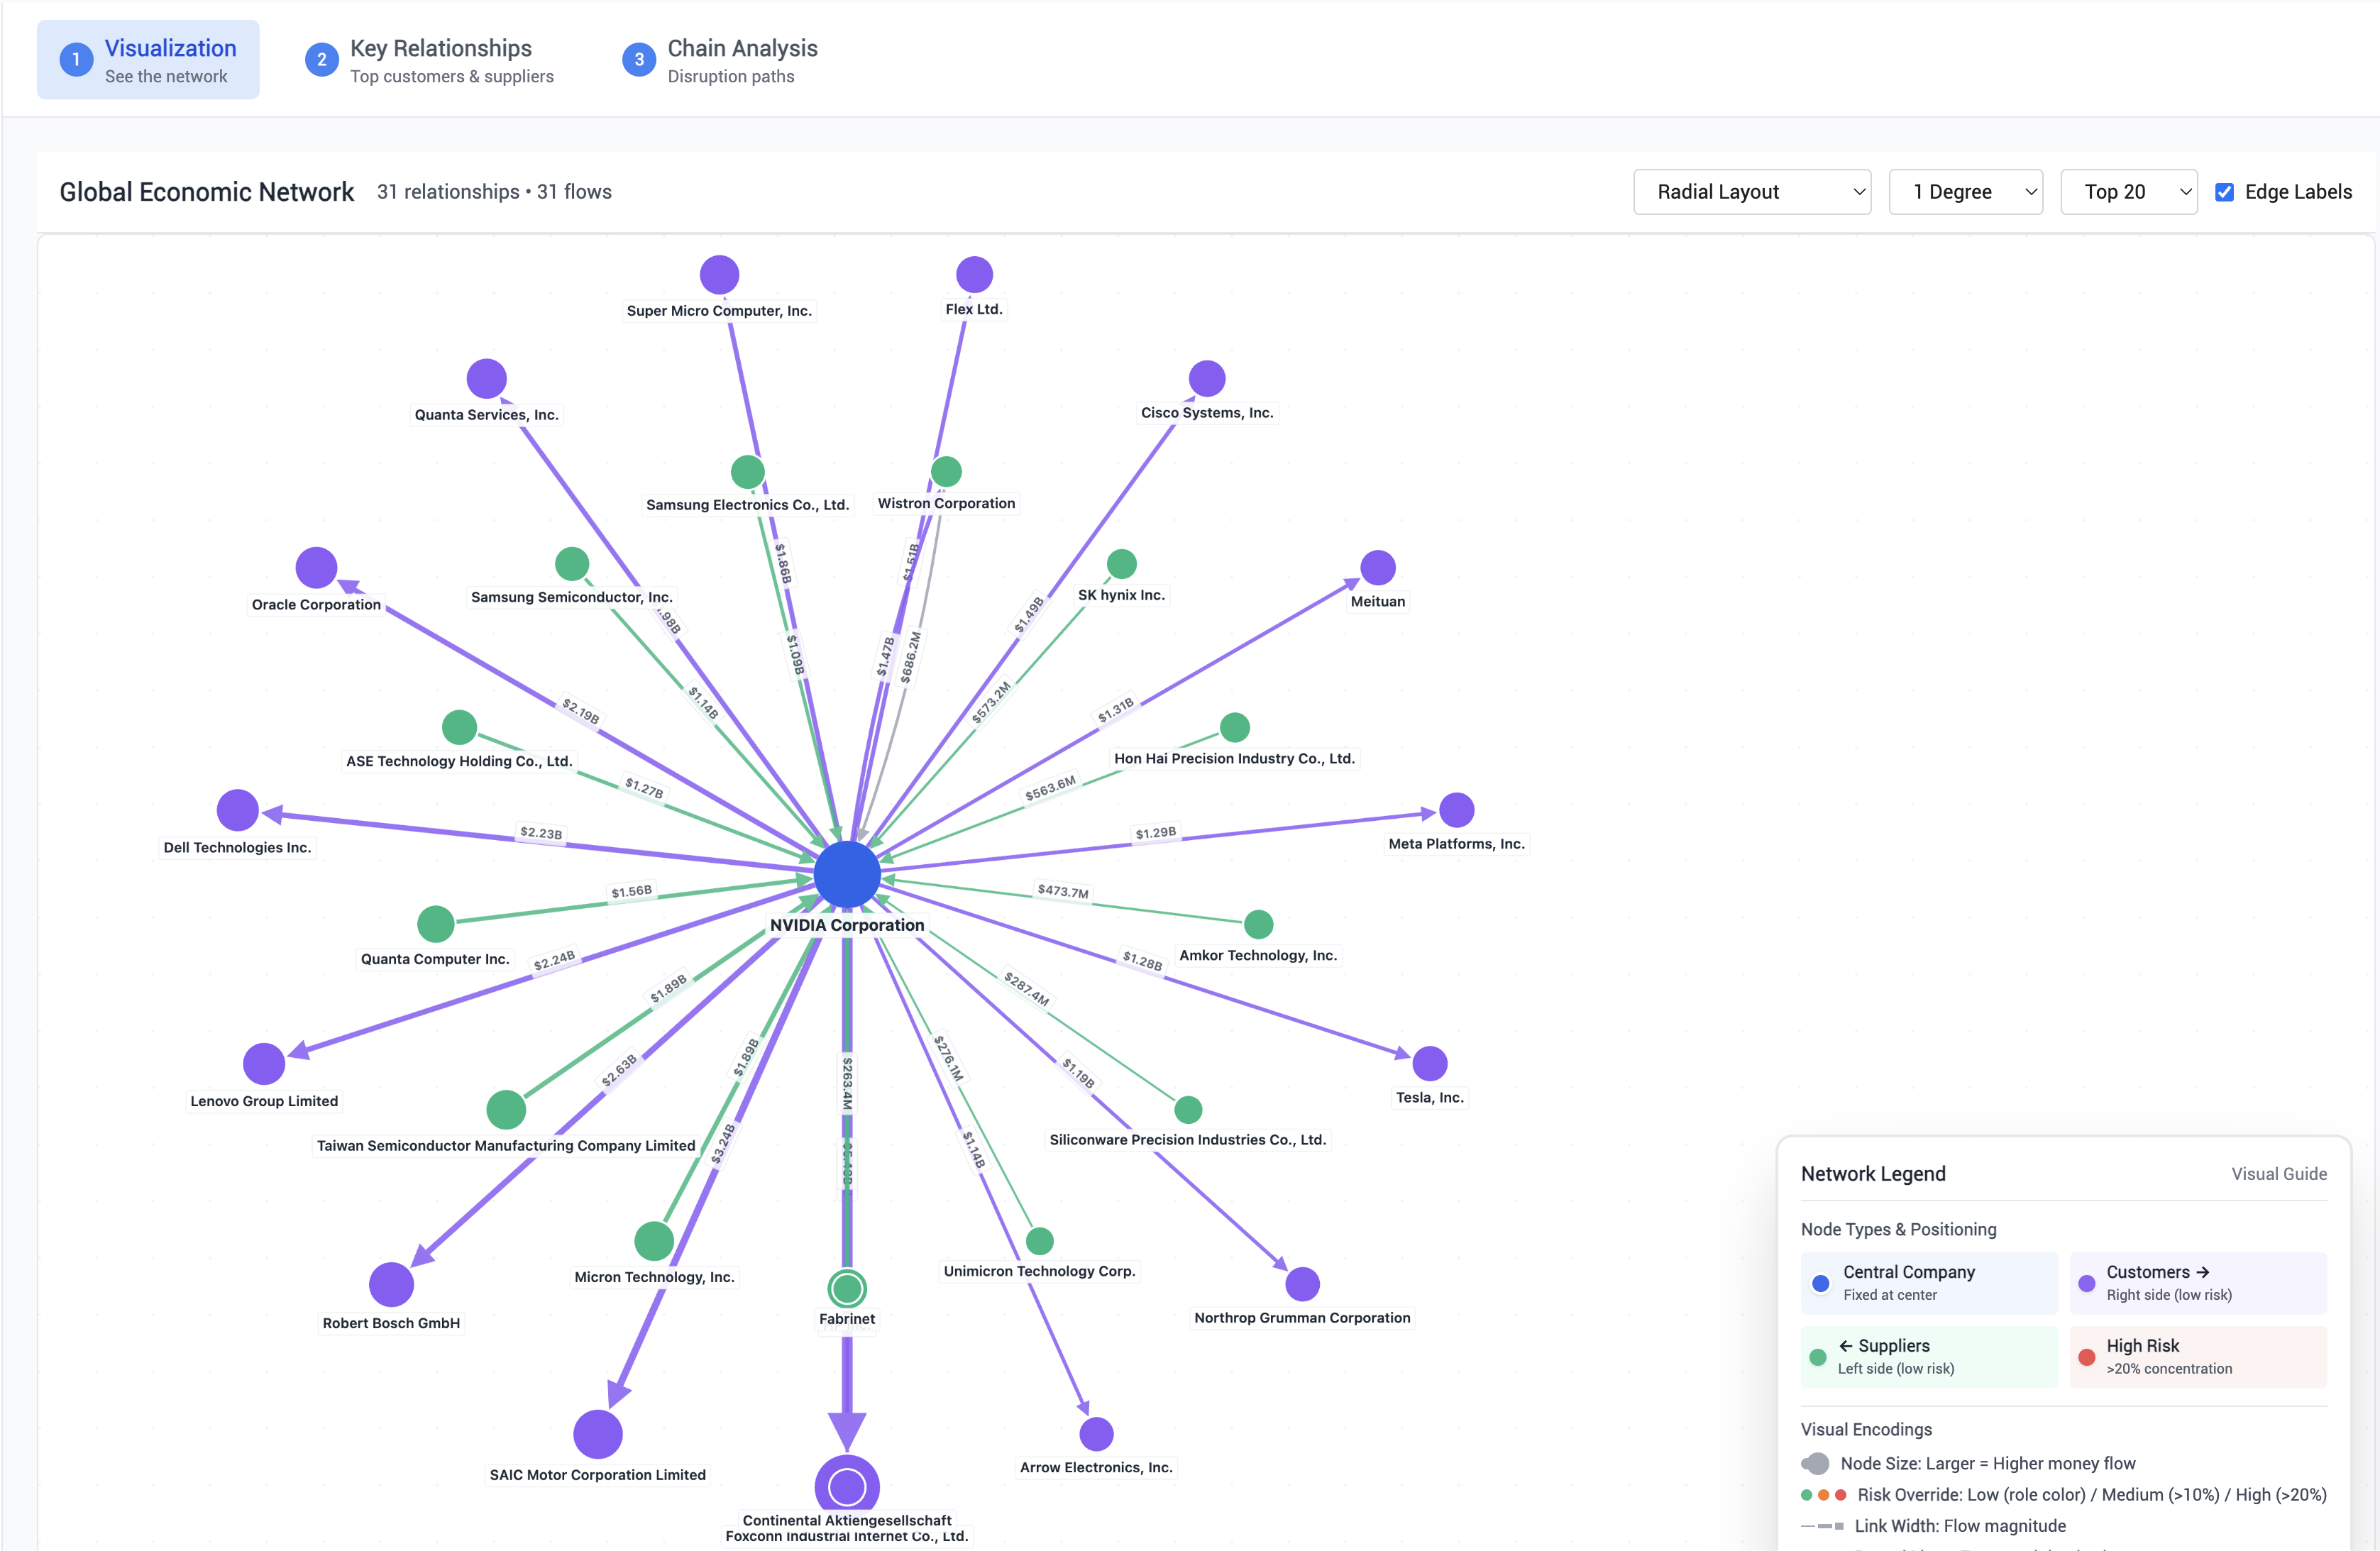Select the Visualization step card

point(148,59)
